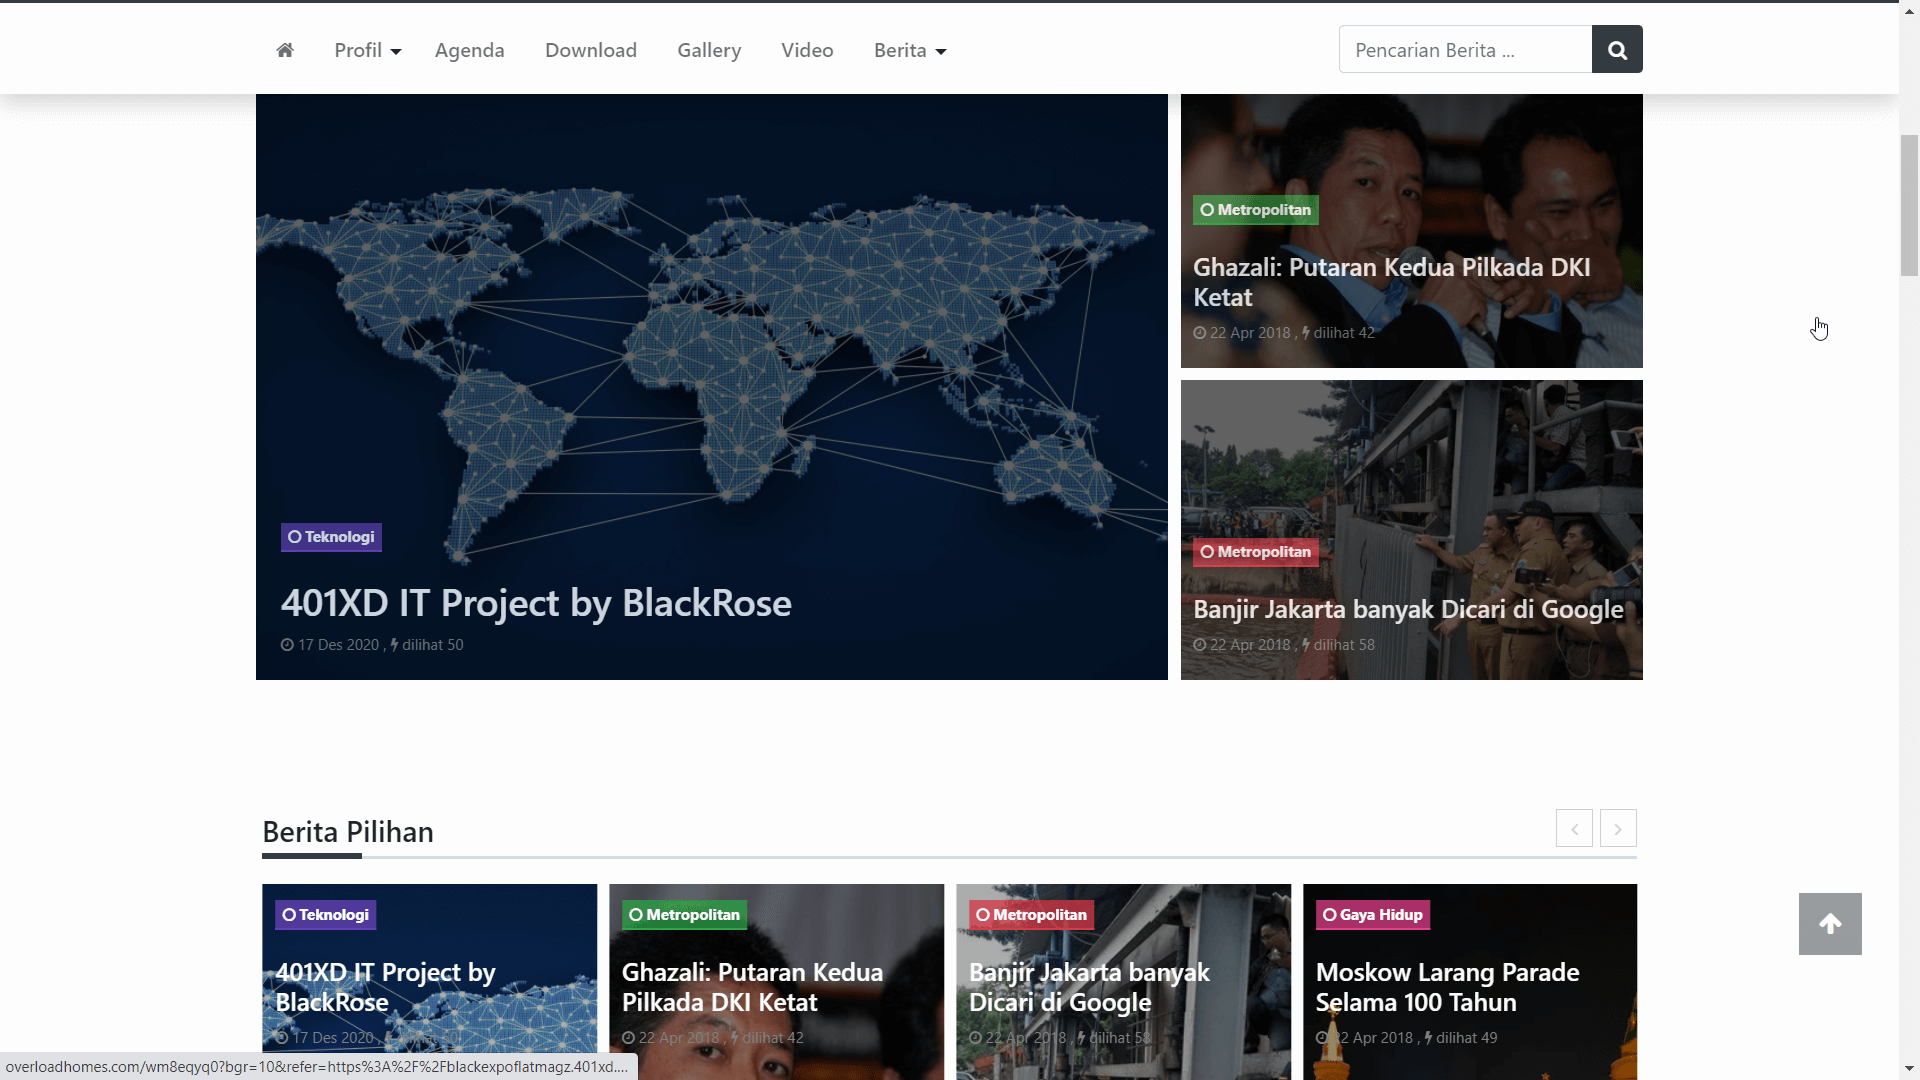Viewport: 1920px width, 1080px height.
Task: Click the next chevron in Berita Pilihan carousel
Action: (x=1618, y=828)
